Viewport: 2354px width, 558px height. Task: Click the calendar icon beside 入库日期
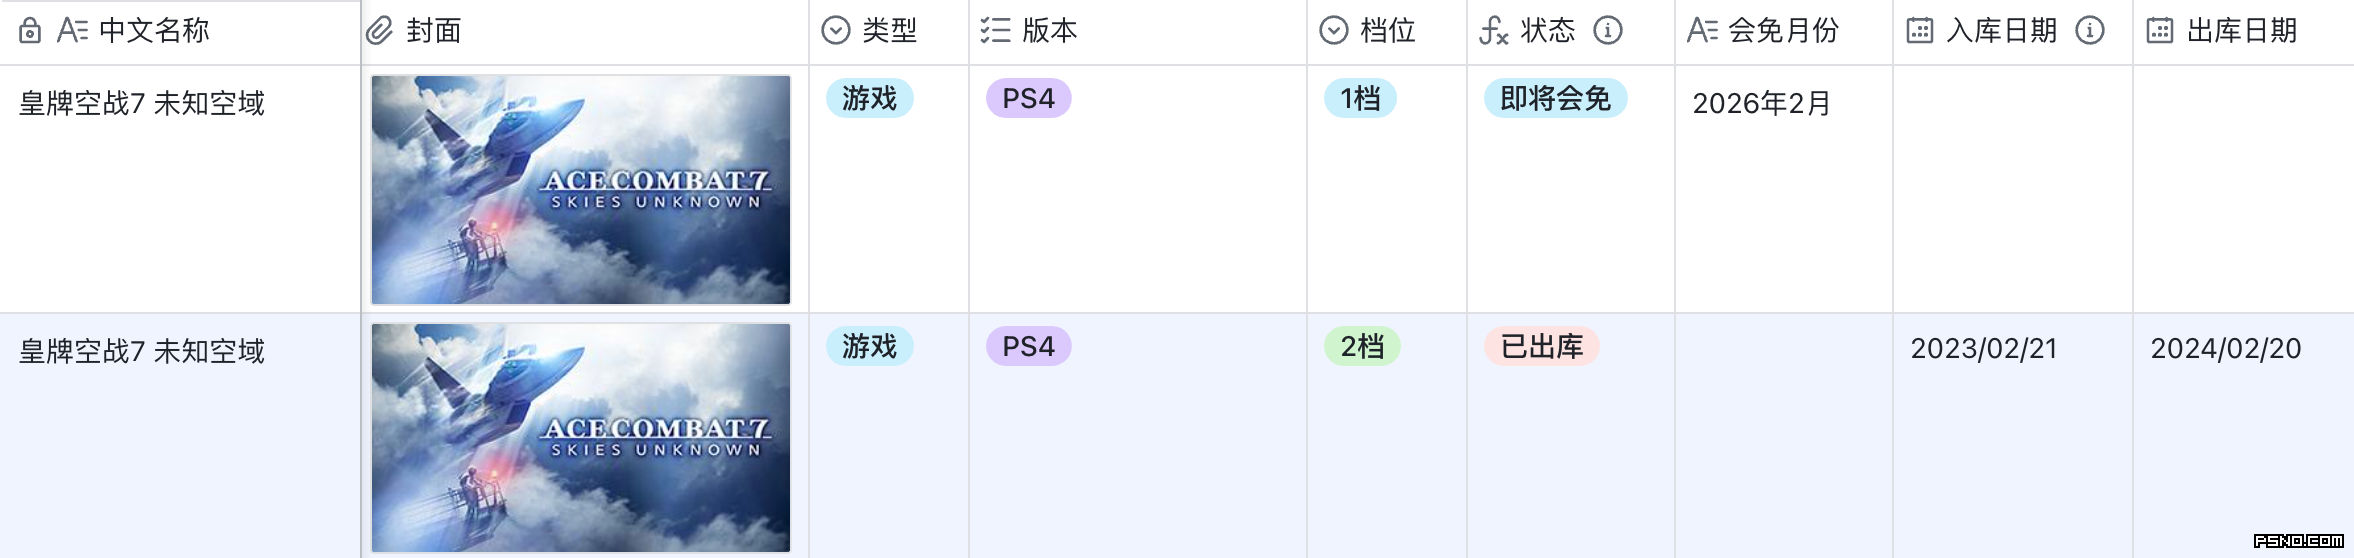tap(1919, 31)
